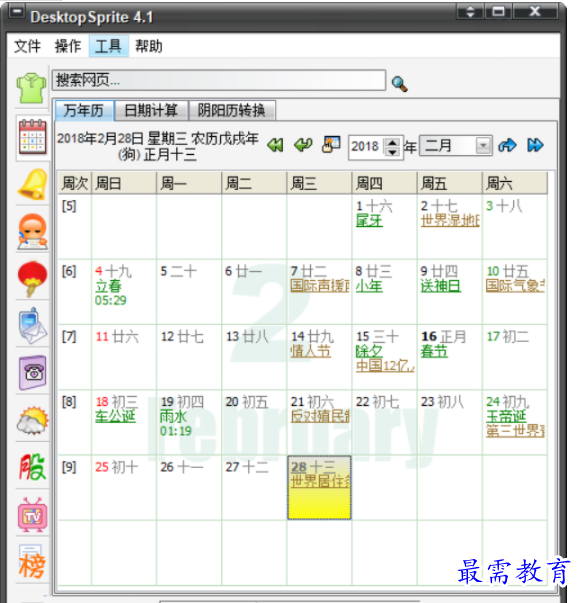
Task: Open the 小年 link on February 8
Action: tap(369, 286)
